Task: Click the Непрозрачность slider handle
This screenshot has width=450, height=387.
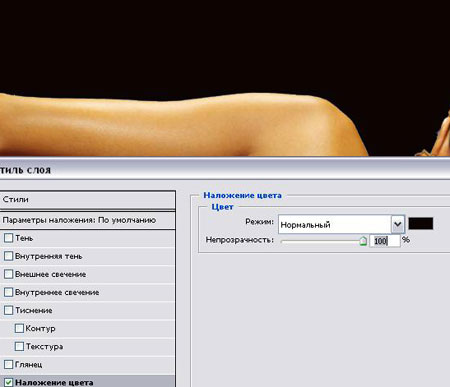Action: click(x=363, y=241)
